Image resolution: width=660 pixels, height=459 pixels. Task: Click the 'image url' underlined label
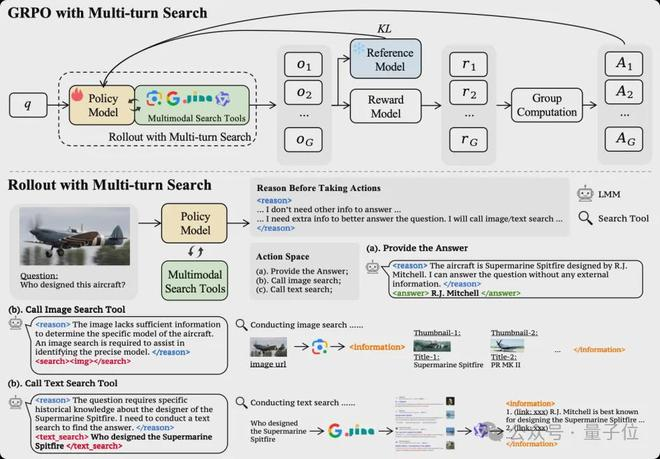click(268, 364)
